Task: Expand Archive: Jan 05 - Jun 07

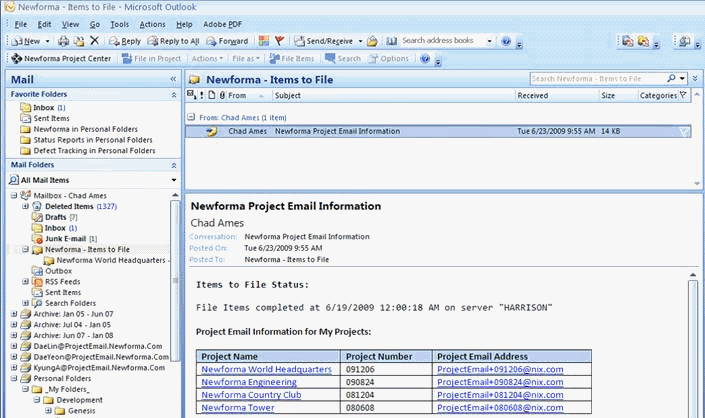Action: point(14,314)
